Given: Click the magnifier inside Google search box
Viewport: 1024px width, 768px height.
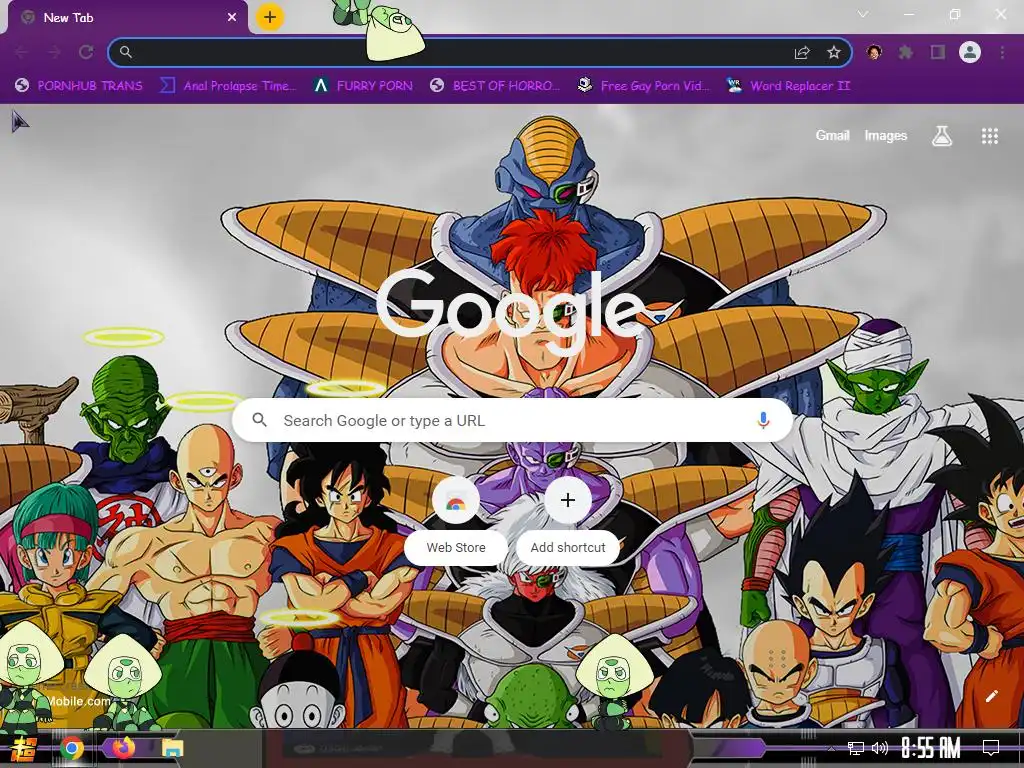Looking at the screenshot, I should 260,420.
